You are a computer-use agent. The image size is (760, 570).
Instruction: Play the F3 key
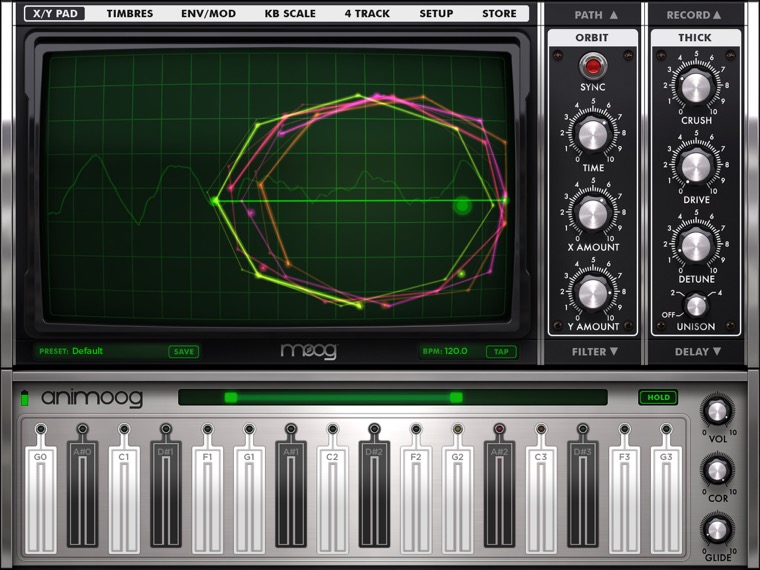[x=624, y=499]
